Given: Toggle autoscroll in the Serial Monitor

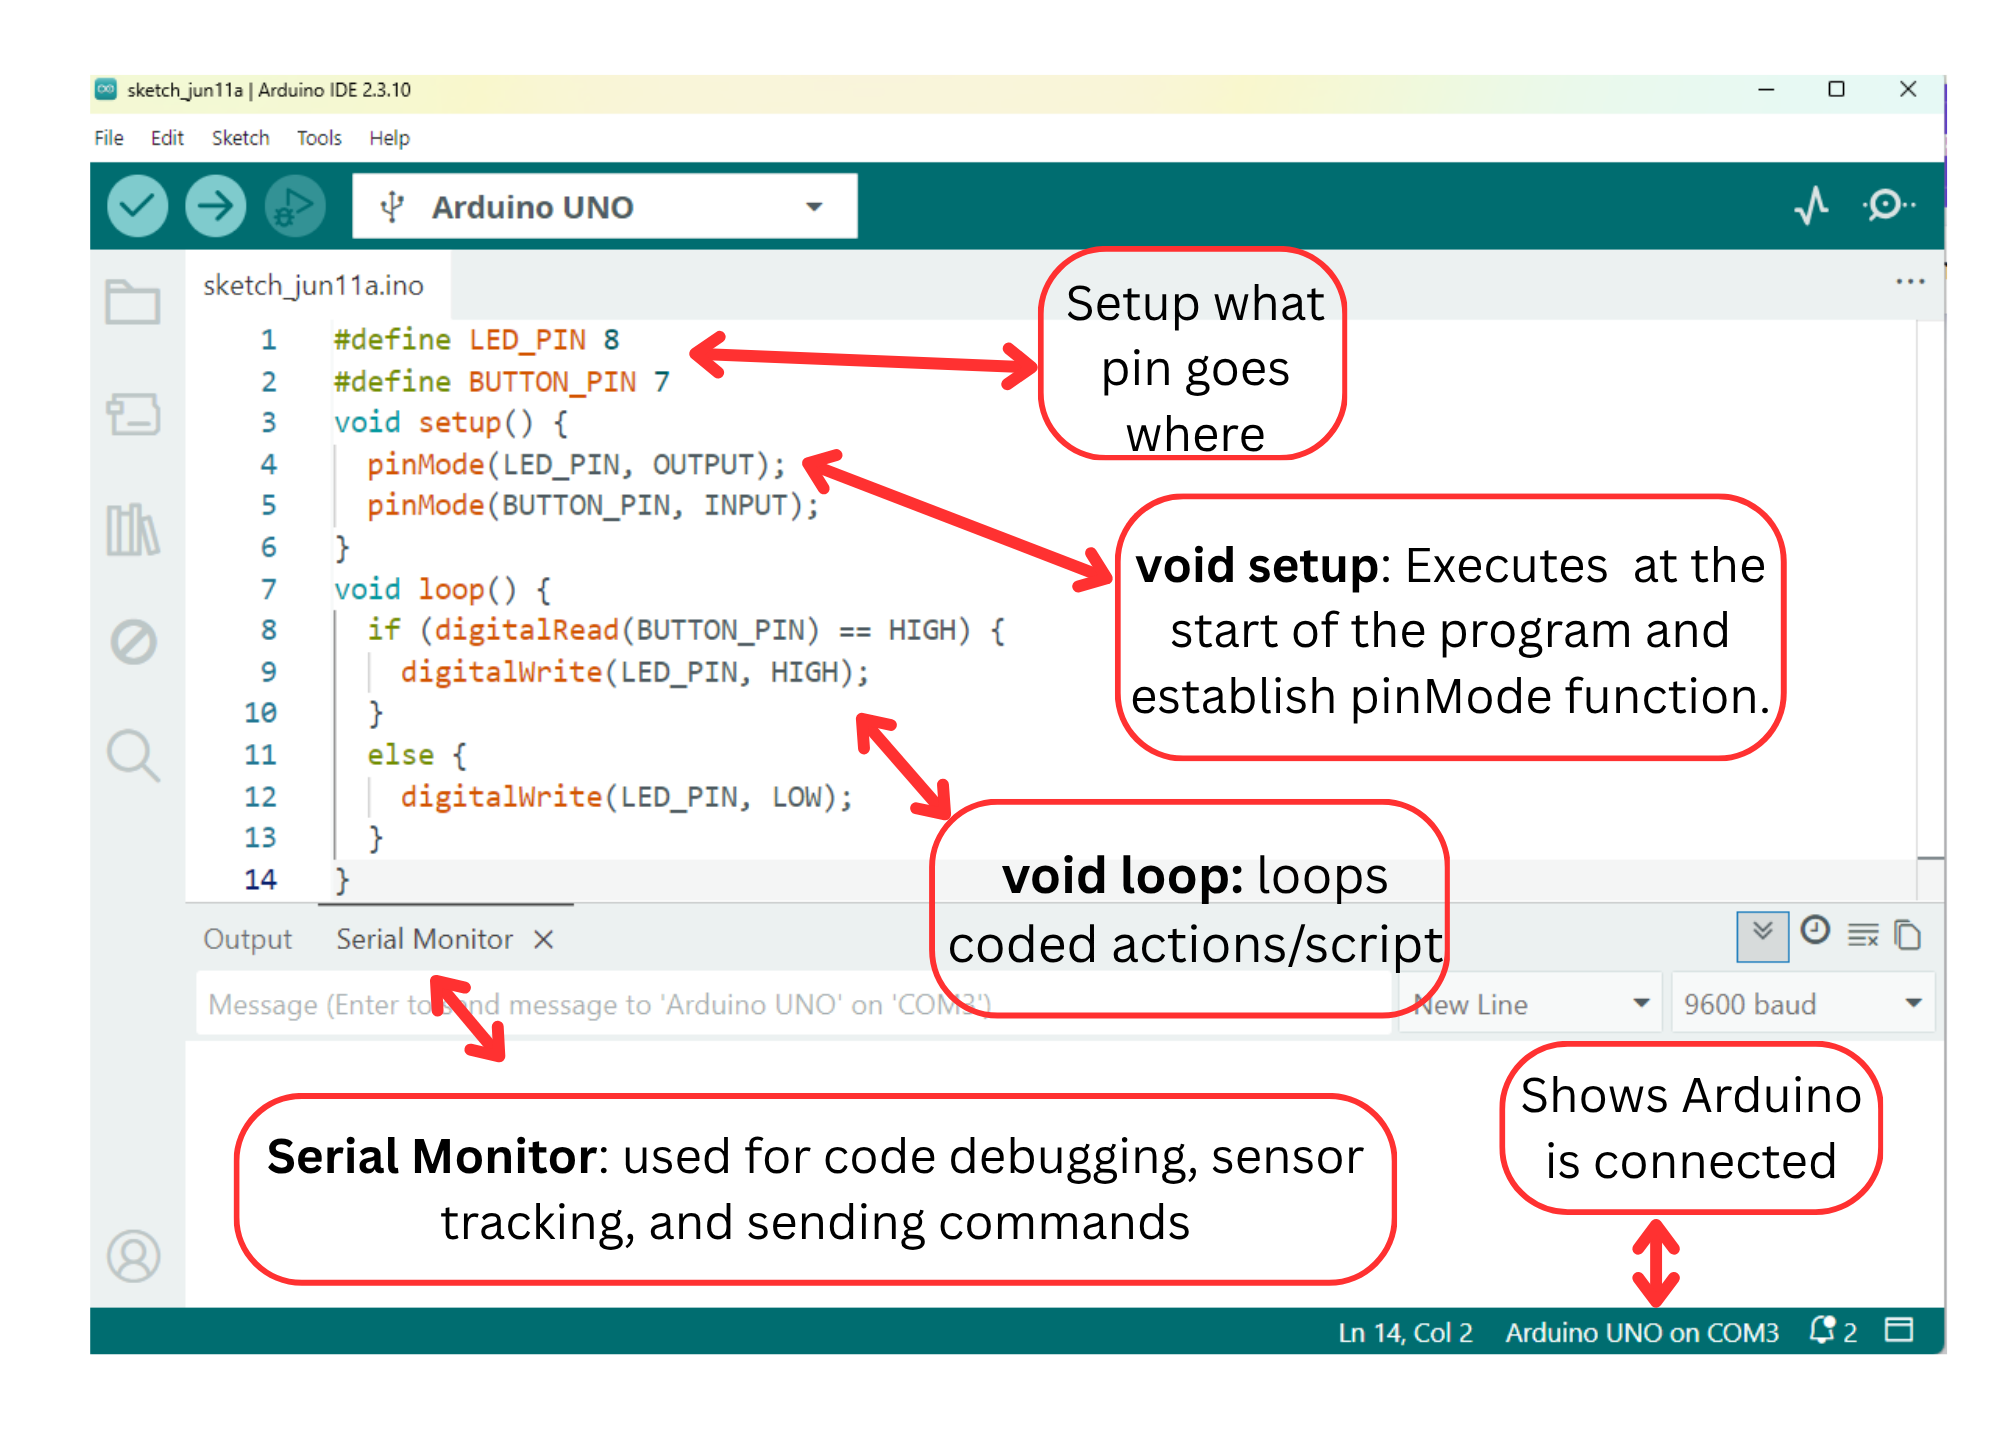Looking at the screenshot, I should click(x=1762, y=936).
